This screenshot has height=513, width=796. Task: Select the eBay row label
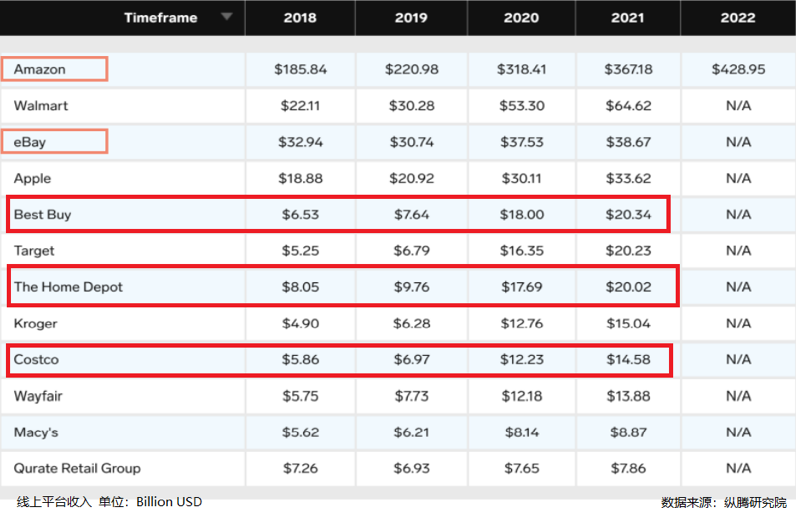pos(30,142)
